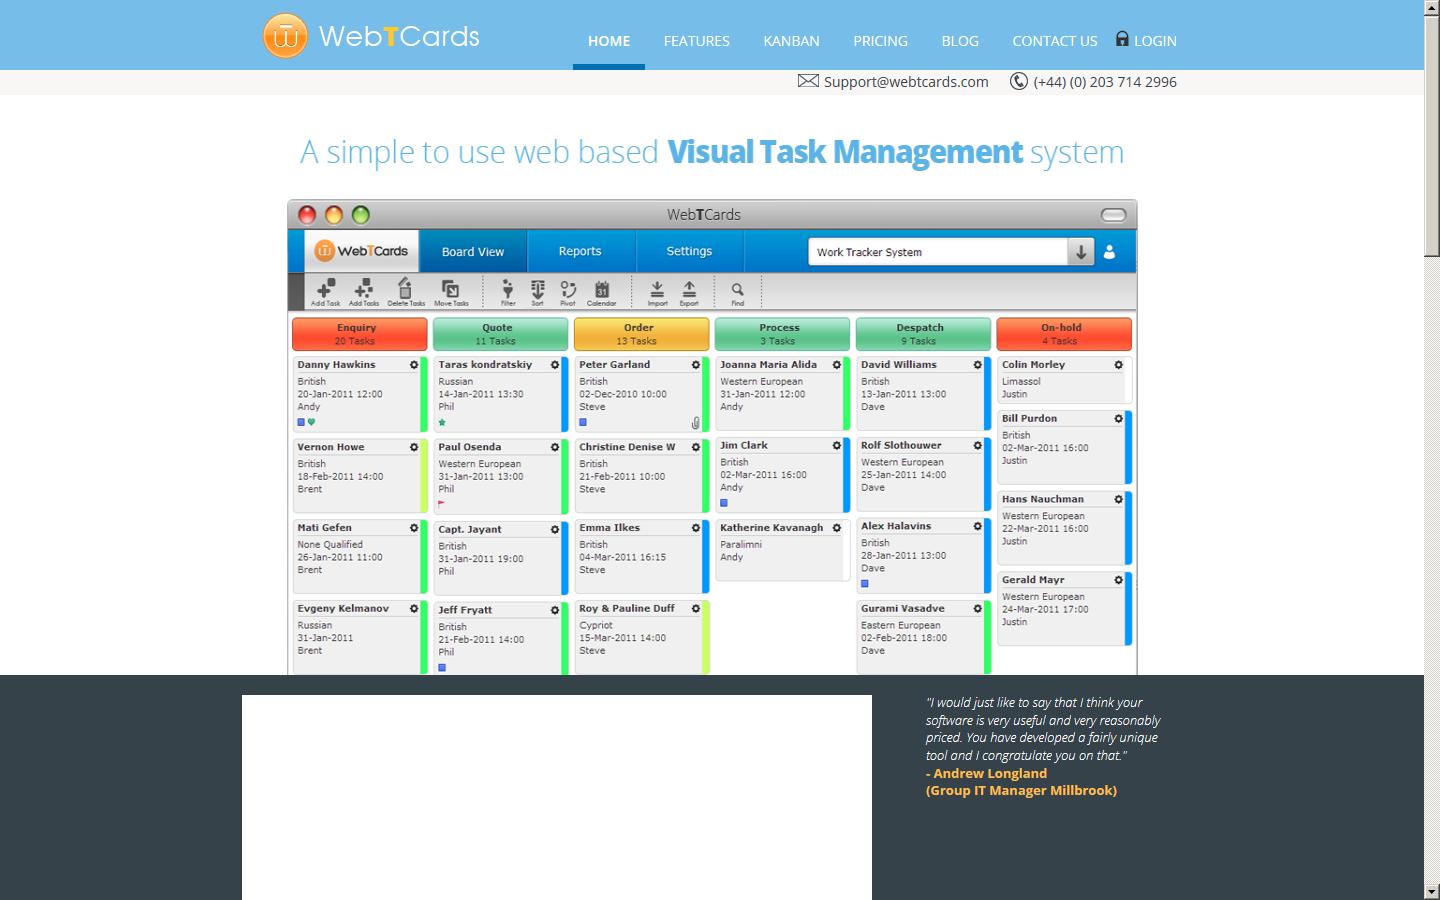
Task: Click the page scrollbar up arrow
Action: coord(1432,8)
